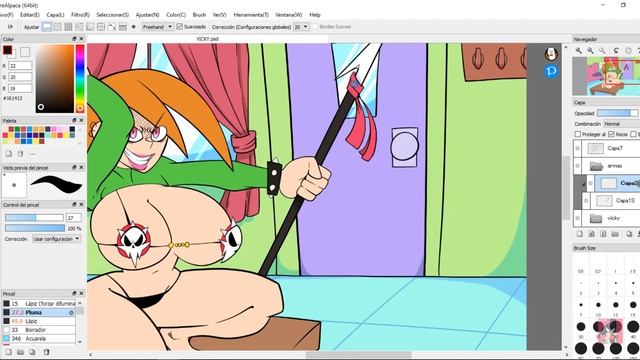
Task: Open the Capa menu
Action: coord(56,15)
